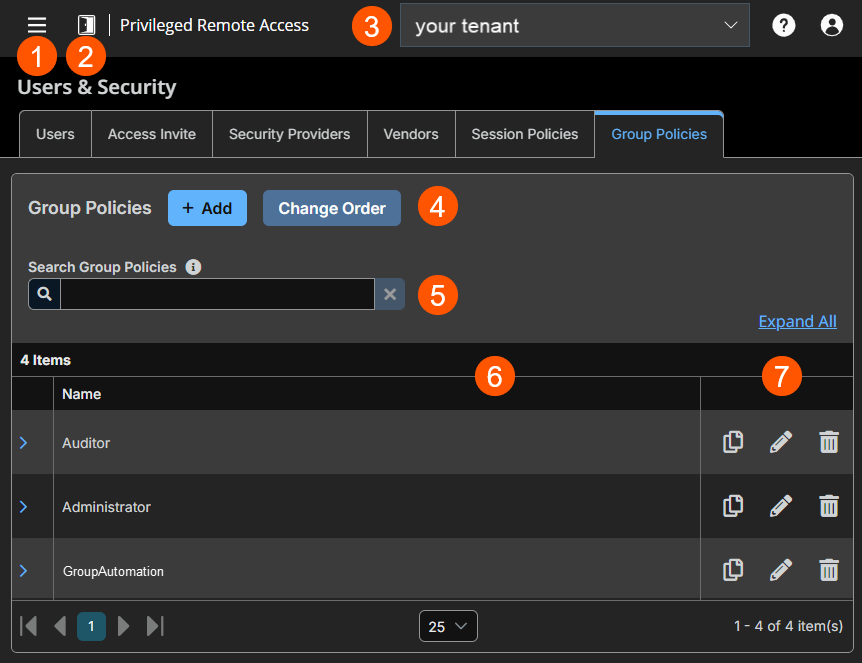Edit the Administrator group policy
The width and height of the screenshot is (862, 663).
tap(781, 506)
